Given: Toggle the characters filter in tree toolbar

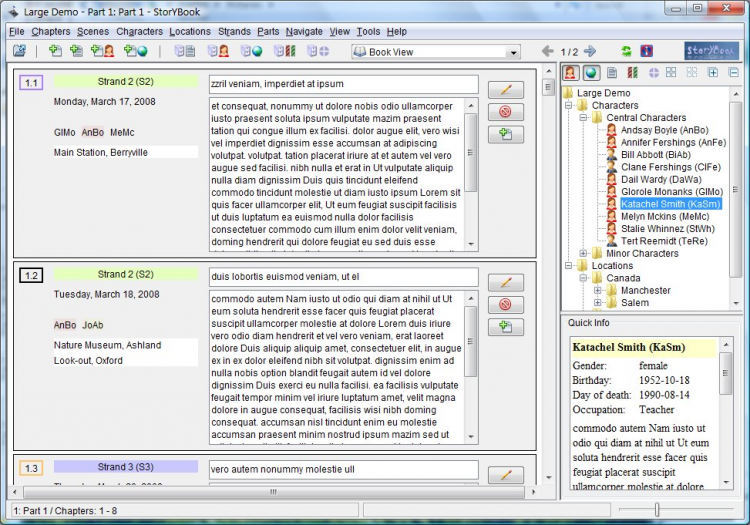Looking at the screenshot, I should coord(570,73).
